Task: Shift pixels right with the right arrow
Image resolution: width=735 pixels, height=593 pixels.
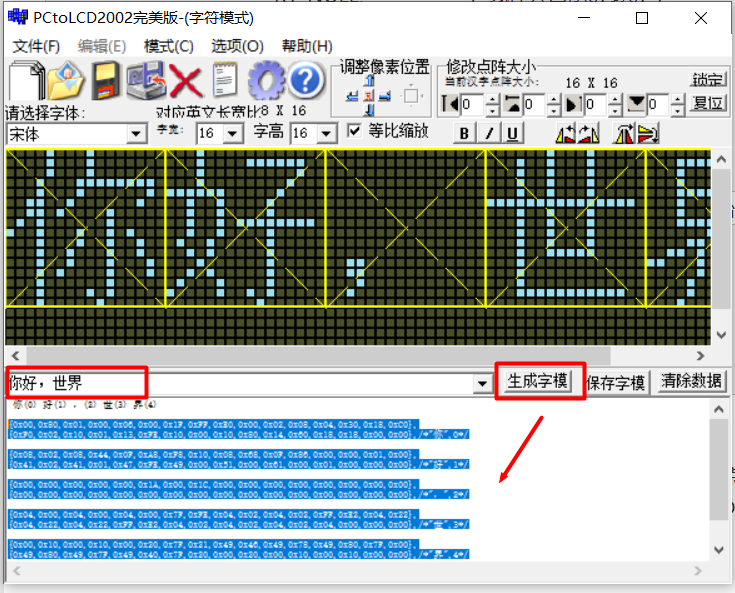Action: point(385,97)
